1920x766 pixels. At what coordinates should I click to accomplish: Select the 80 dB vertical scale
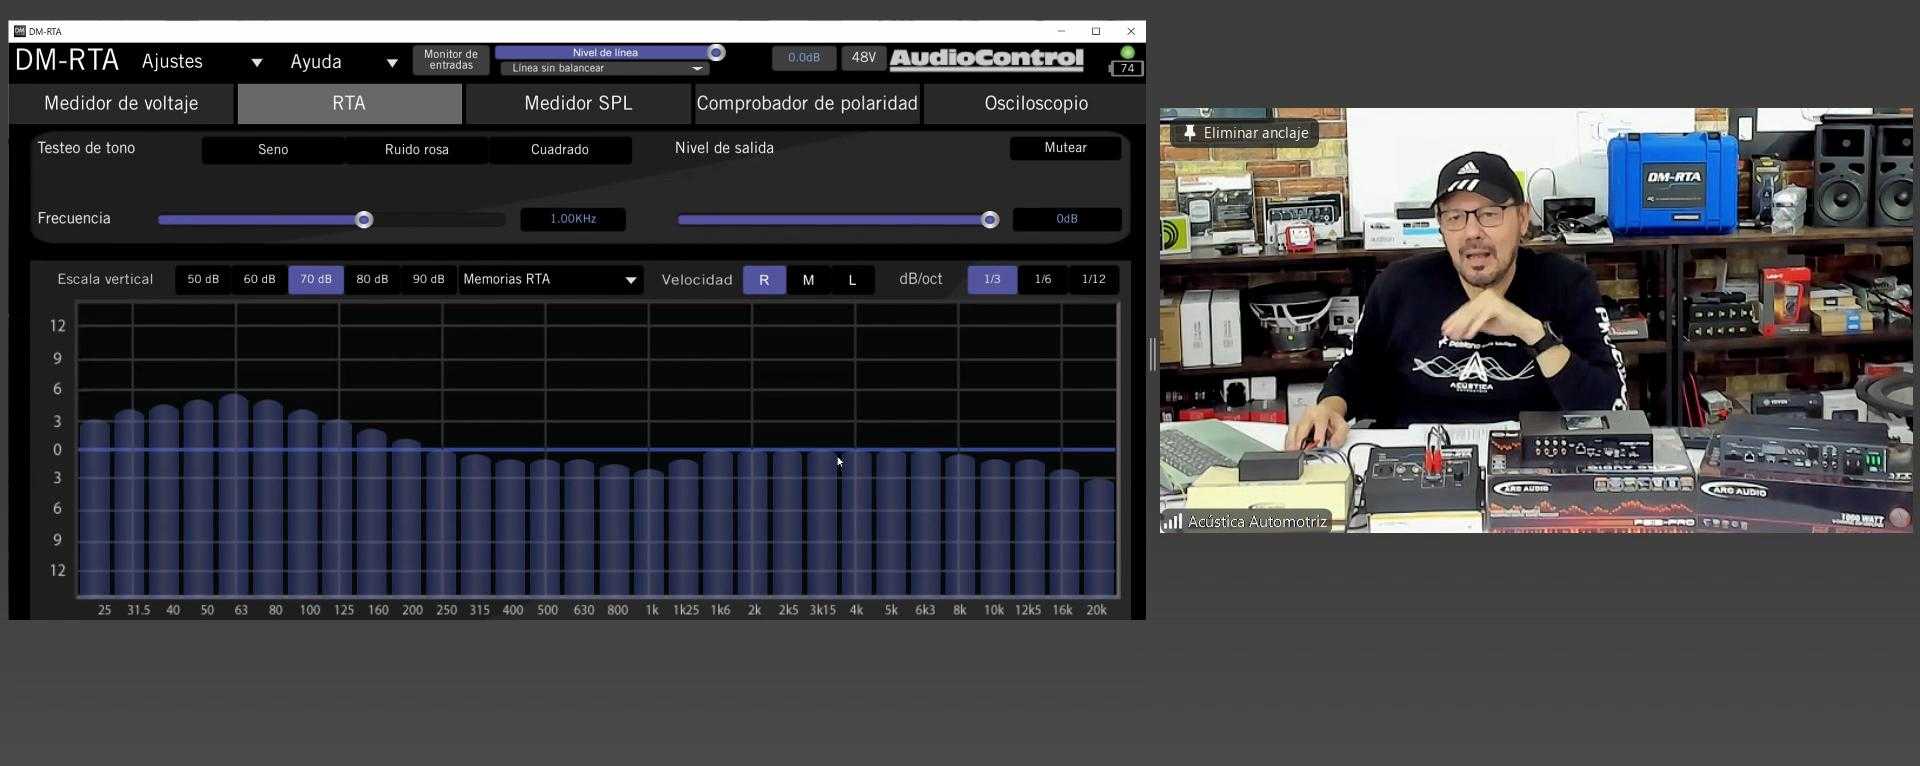[x=372, y=279]
